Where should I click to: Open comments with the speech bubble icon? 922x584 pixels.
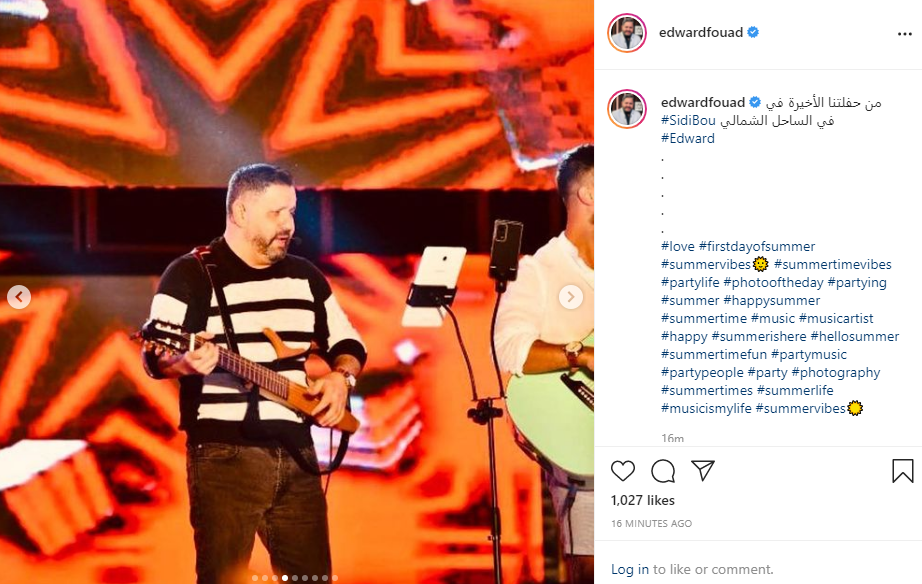(x=663, y=471)
